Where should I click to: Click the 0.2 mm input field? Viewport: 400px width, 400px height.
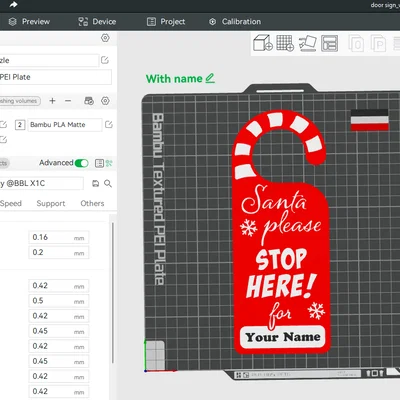point(59,252)
